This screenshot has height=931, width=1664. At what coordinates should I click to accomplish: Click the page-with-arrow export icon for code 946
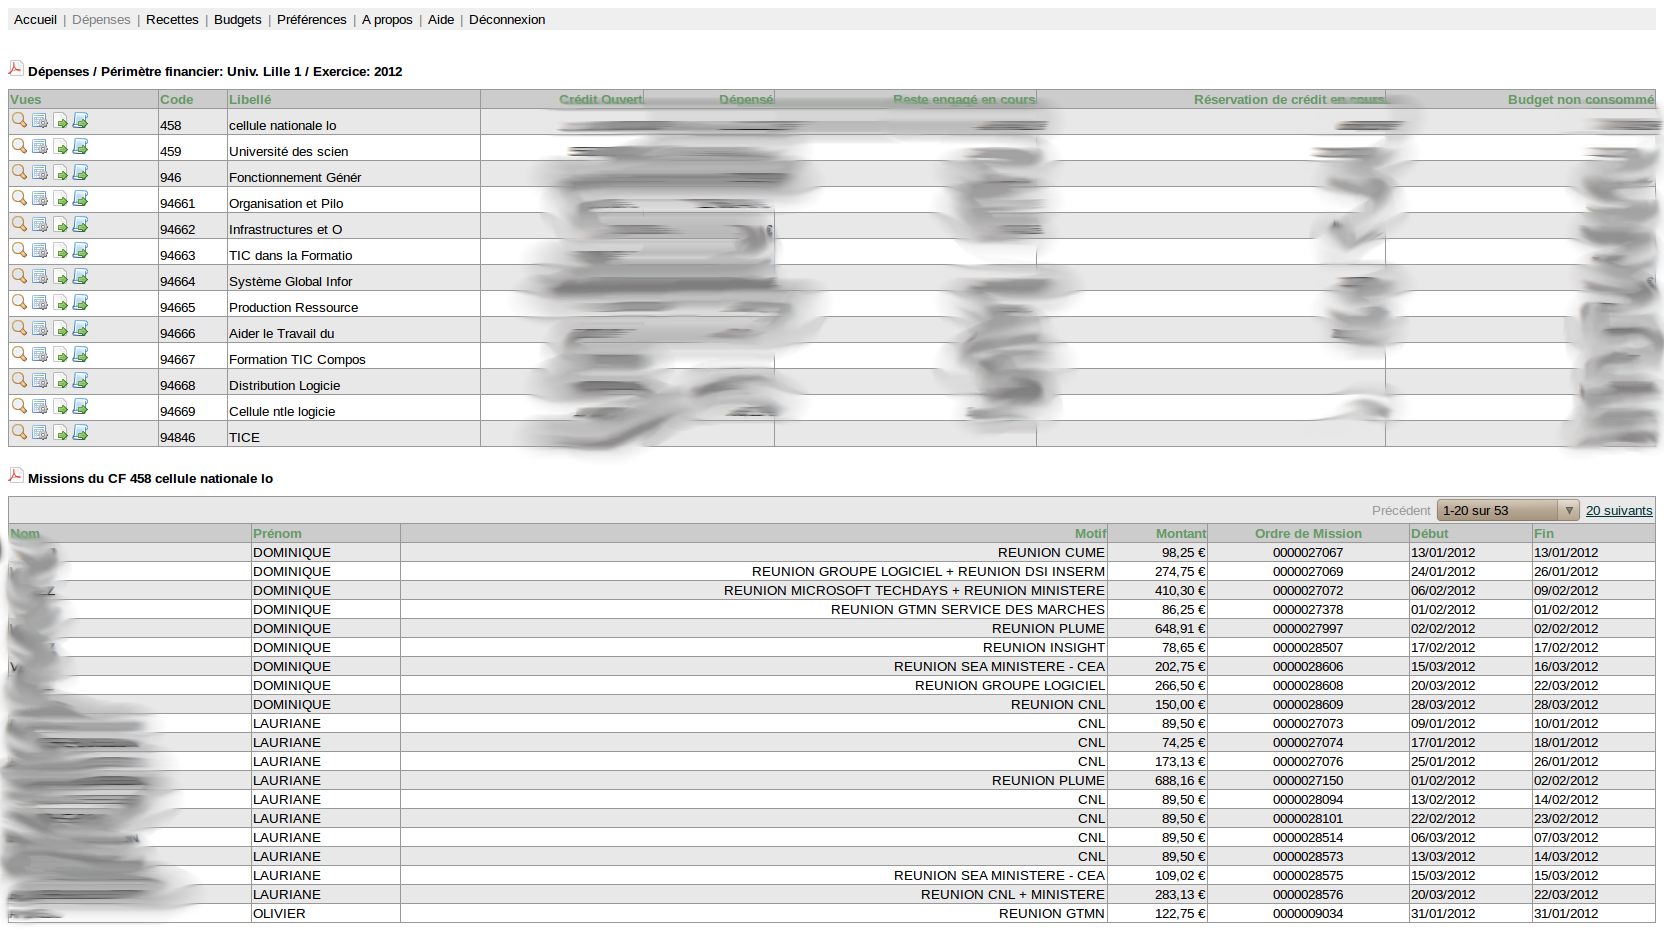pos(61,173)
